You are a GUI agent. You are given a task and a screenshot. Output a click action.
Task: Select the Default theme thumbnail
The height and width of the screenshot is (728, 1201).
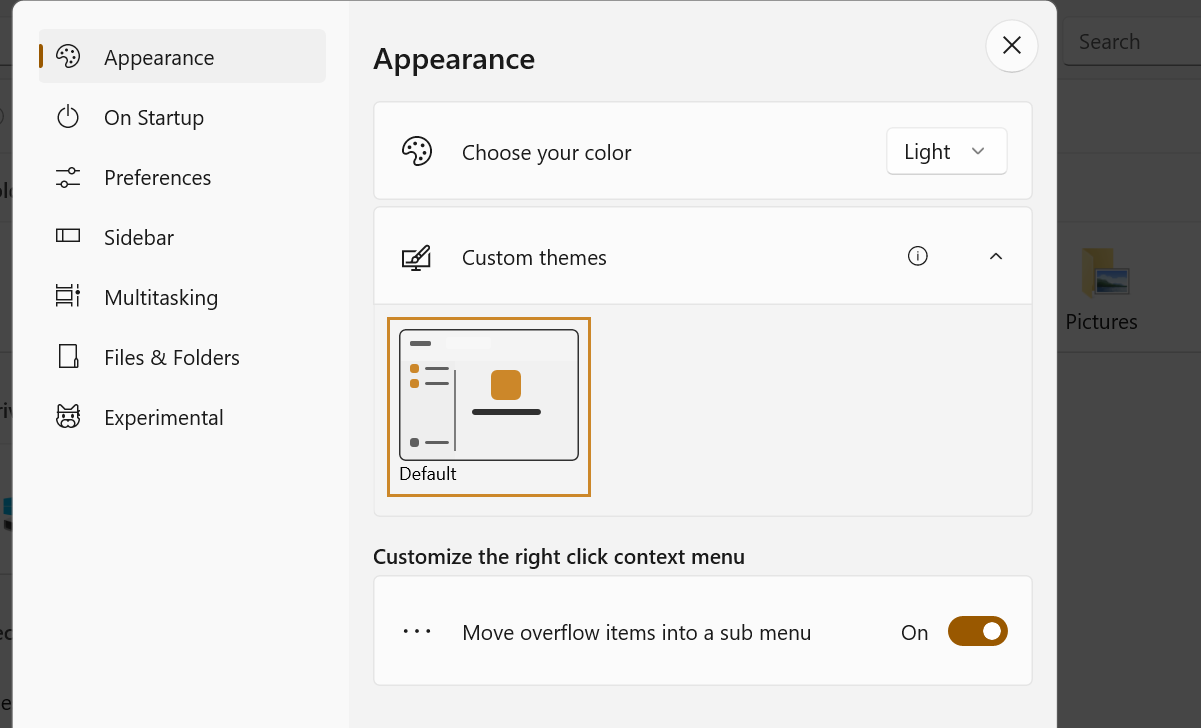pos(489,396)
